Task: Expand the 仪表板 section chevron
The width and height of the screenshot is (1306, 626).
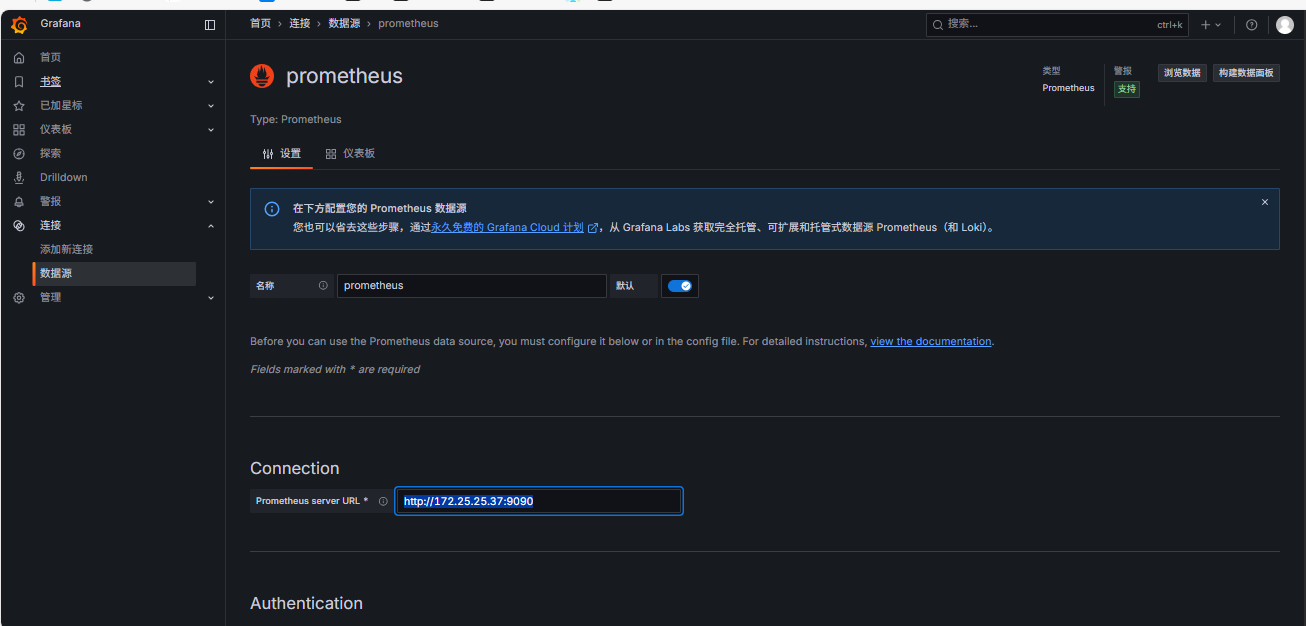Action: 211,129
